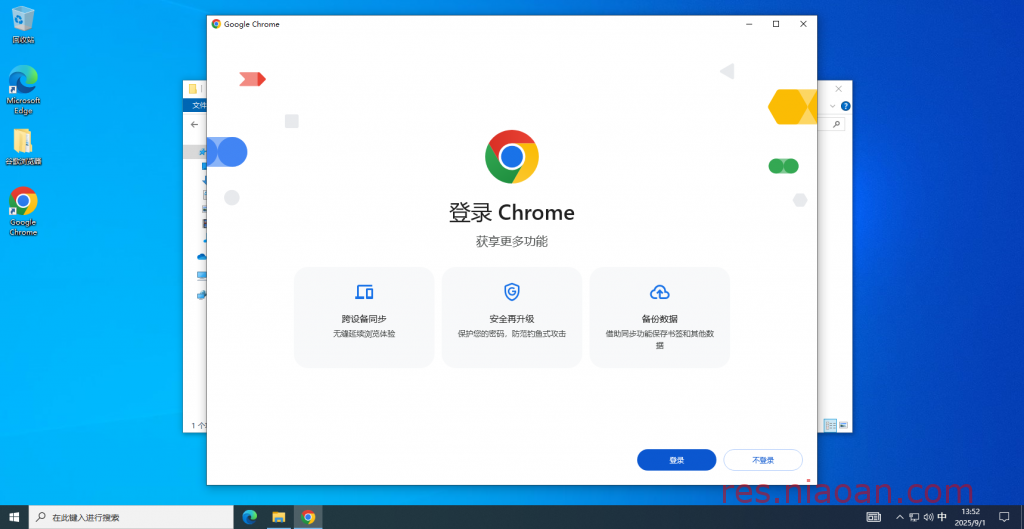Screen dimensions: 1024x529
Task: Close the Google Chrome sign-in window
Action: (x=803, y=24)
